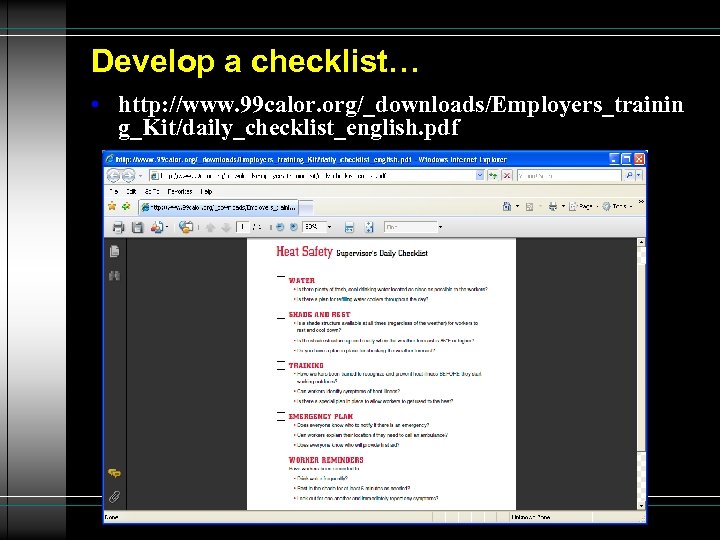Expand the address bar history dropdown
This screenshot has width=720, height=540.
480,175
